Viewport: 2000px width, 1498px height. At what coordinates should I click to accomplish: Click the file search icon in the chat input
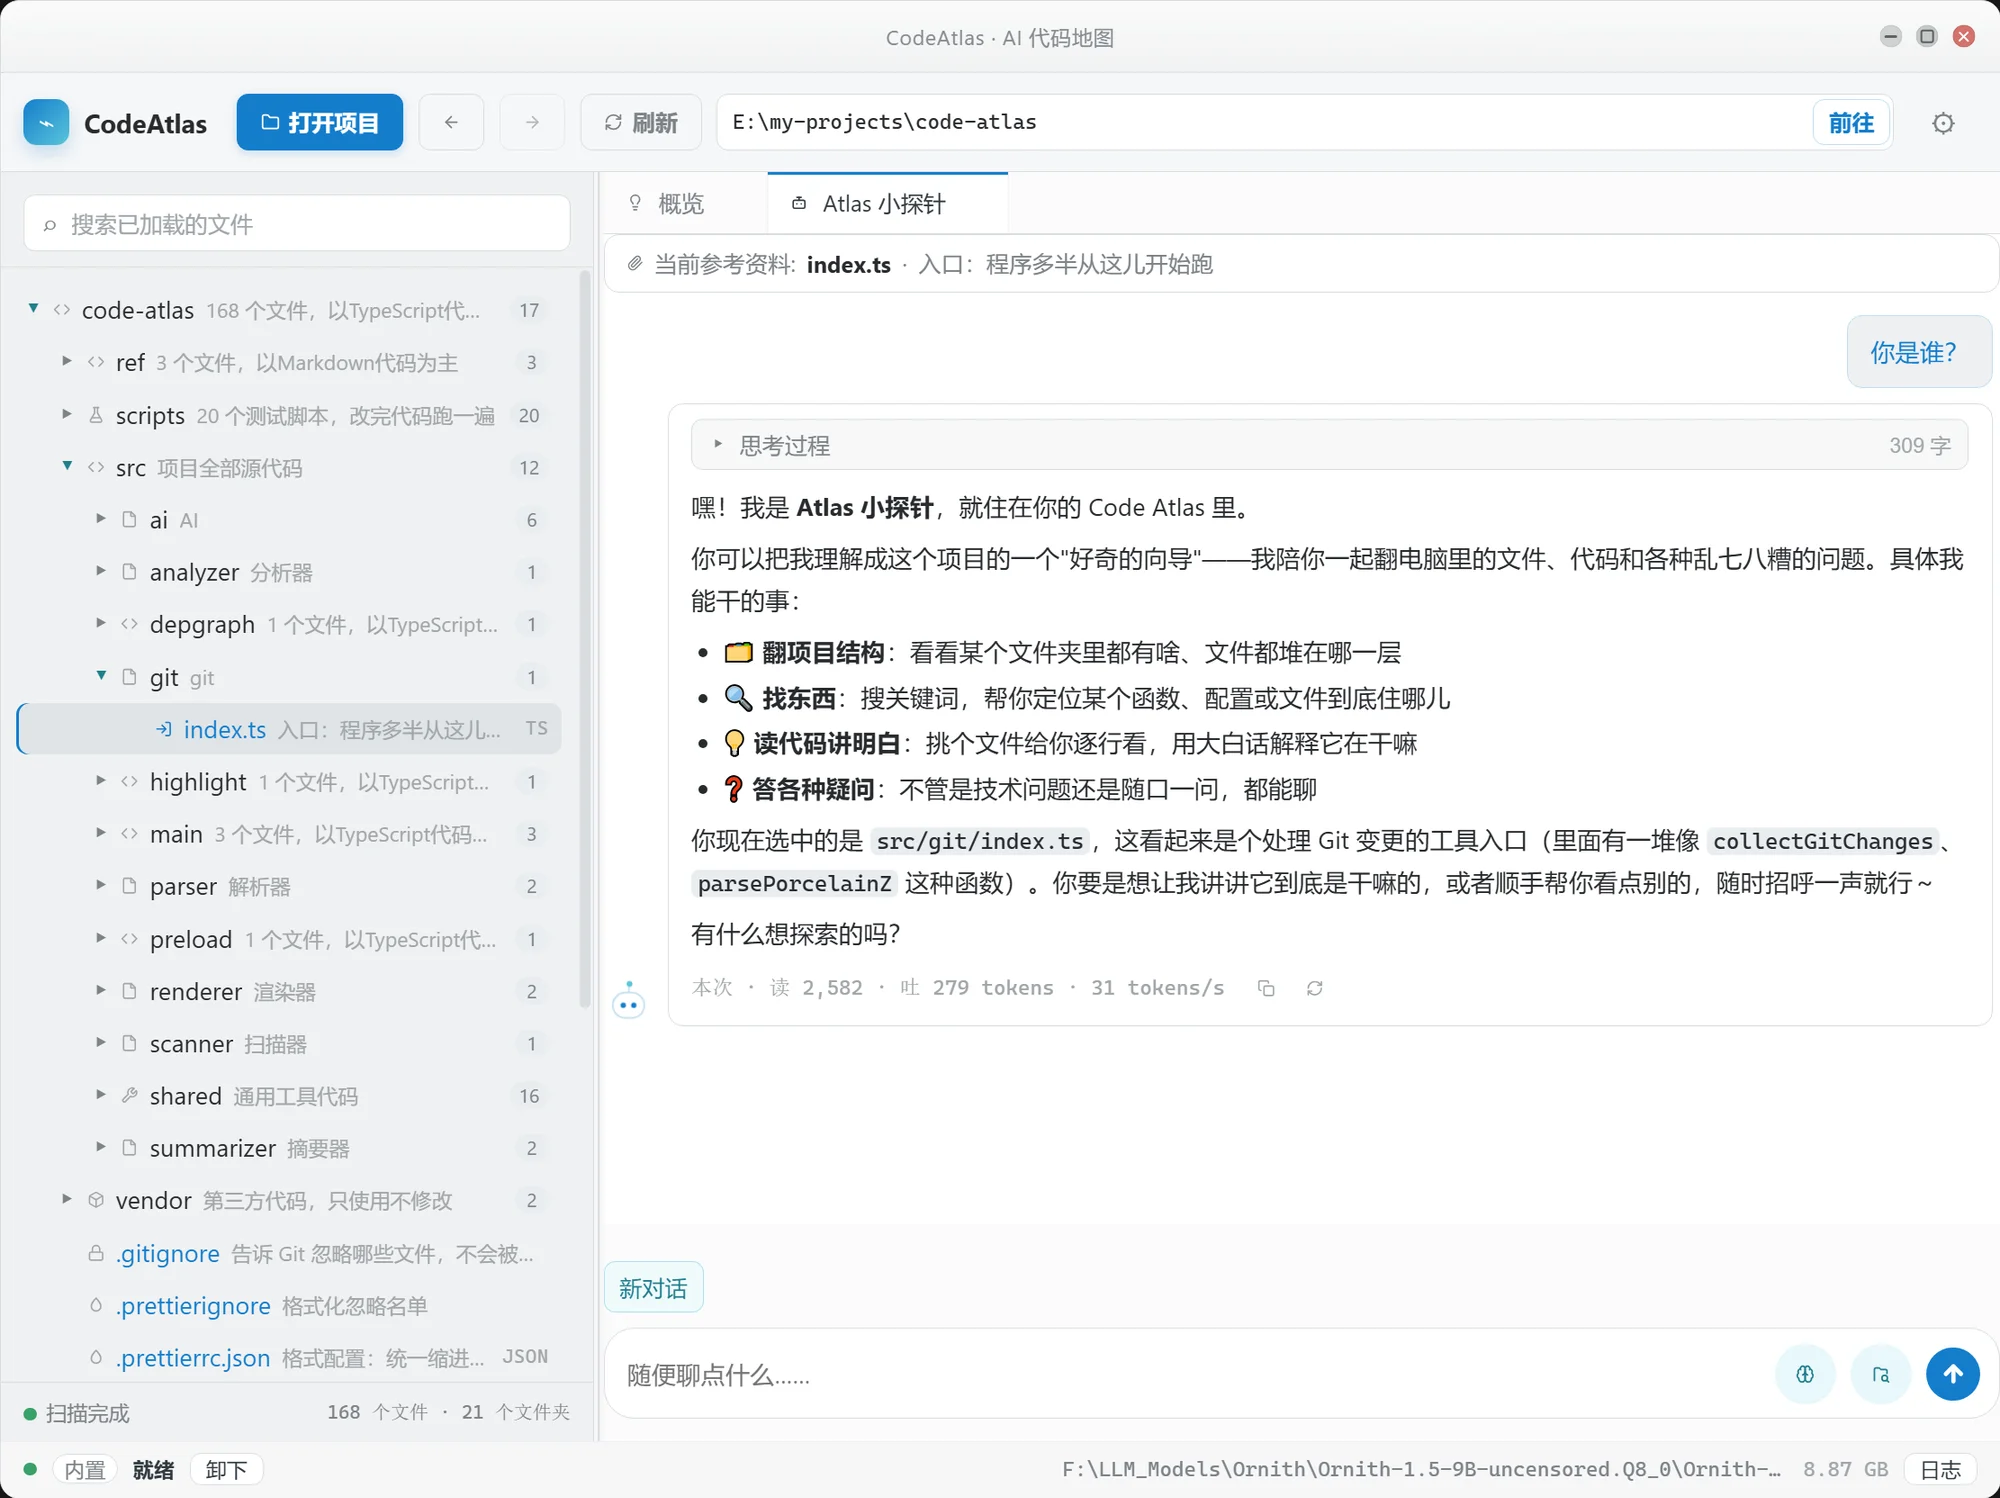[1881, 1374]
